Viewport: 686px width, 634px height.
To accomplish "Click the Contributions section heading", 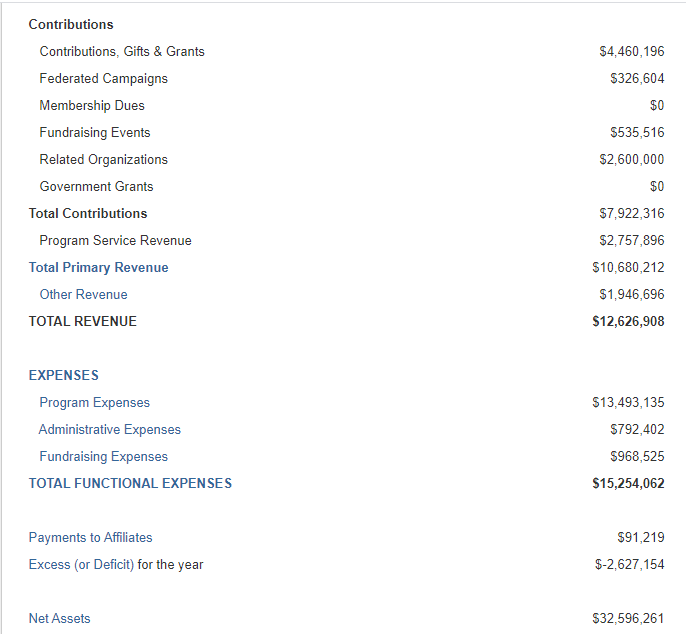I will pyautogui.click(x=71, y=25).
